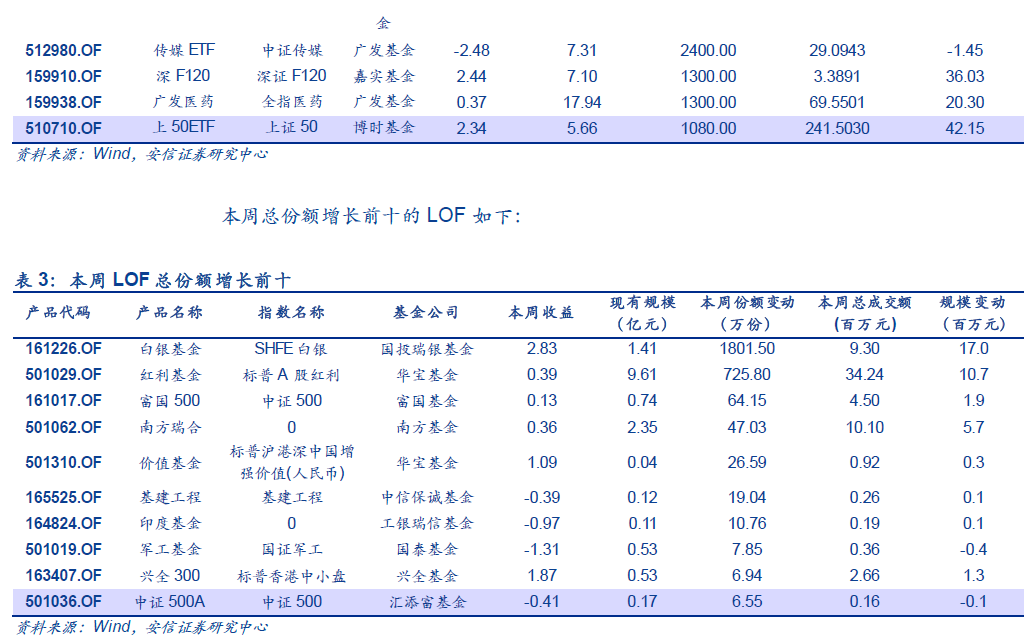Click index 国证军工

click(292, 549)
